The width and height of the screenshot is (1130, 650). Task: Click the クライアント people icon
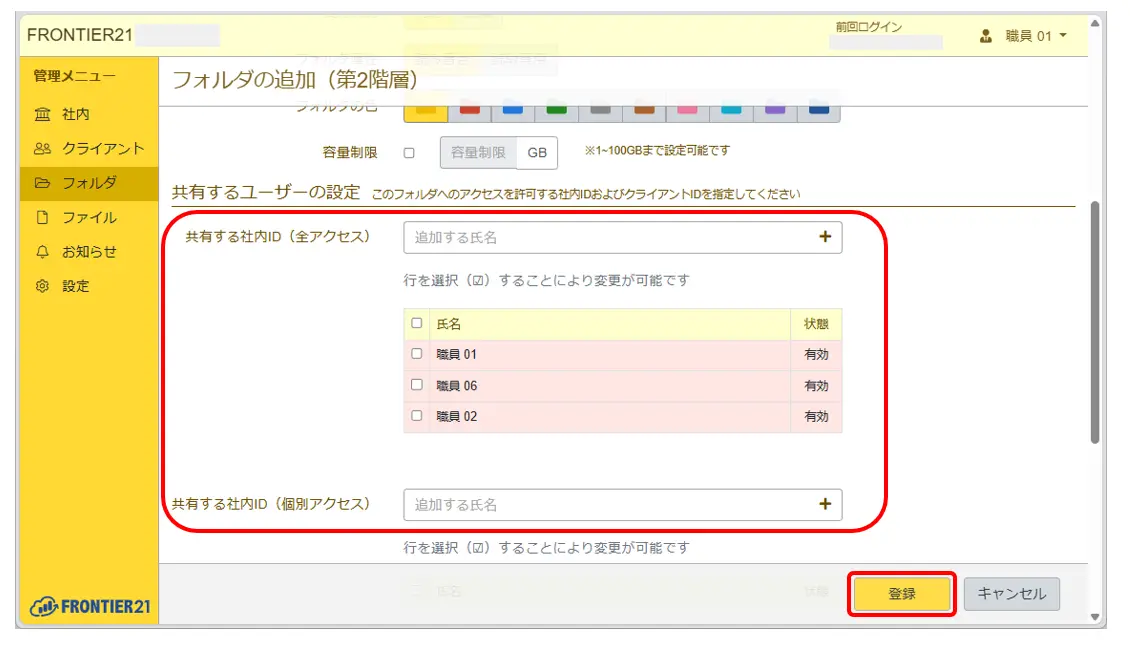pos(42,149)
